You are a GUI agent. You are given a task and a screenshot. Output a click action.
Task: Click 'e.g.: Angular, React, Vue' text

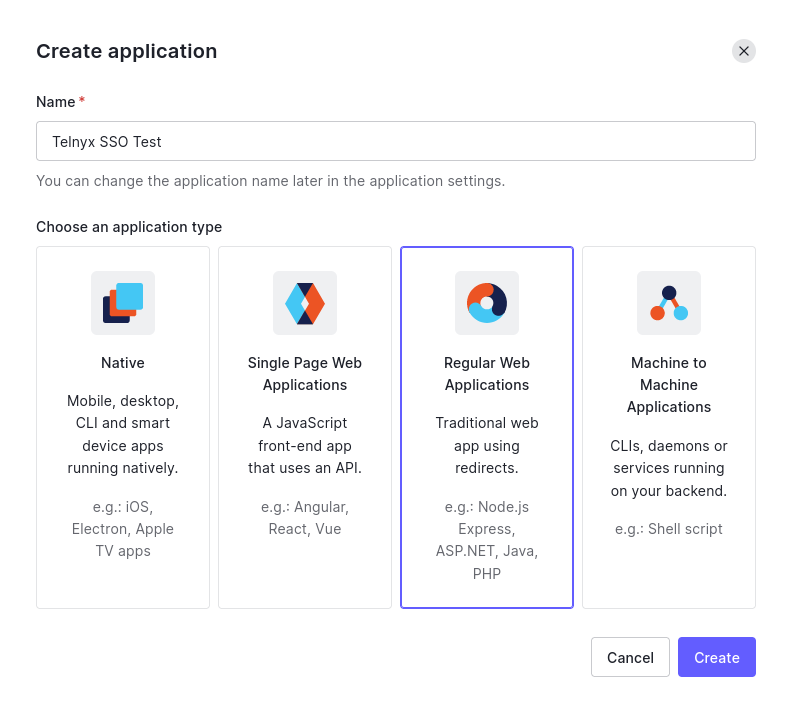[x=305, y=518]
